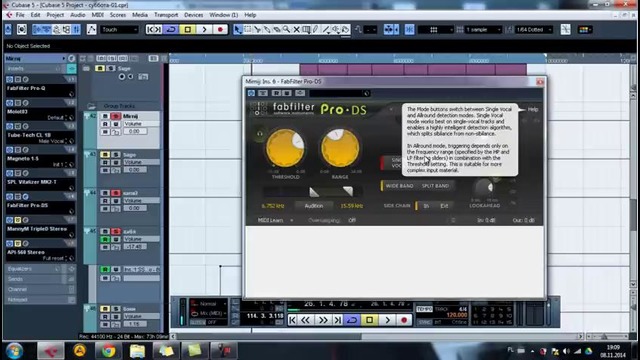
Task: Click the MannyM TripleD Stereo insert
Action: pos(40,231)
